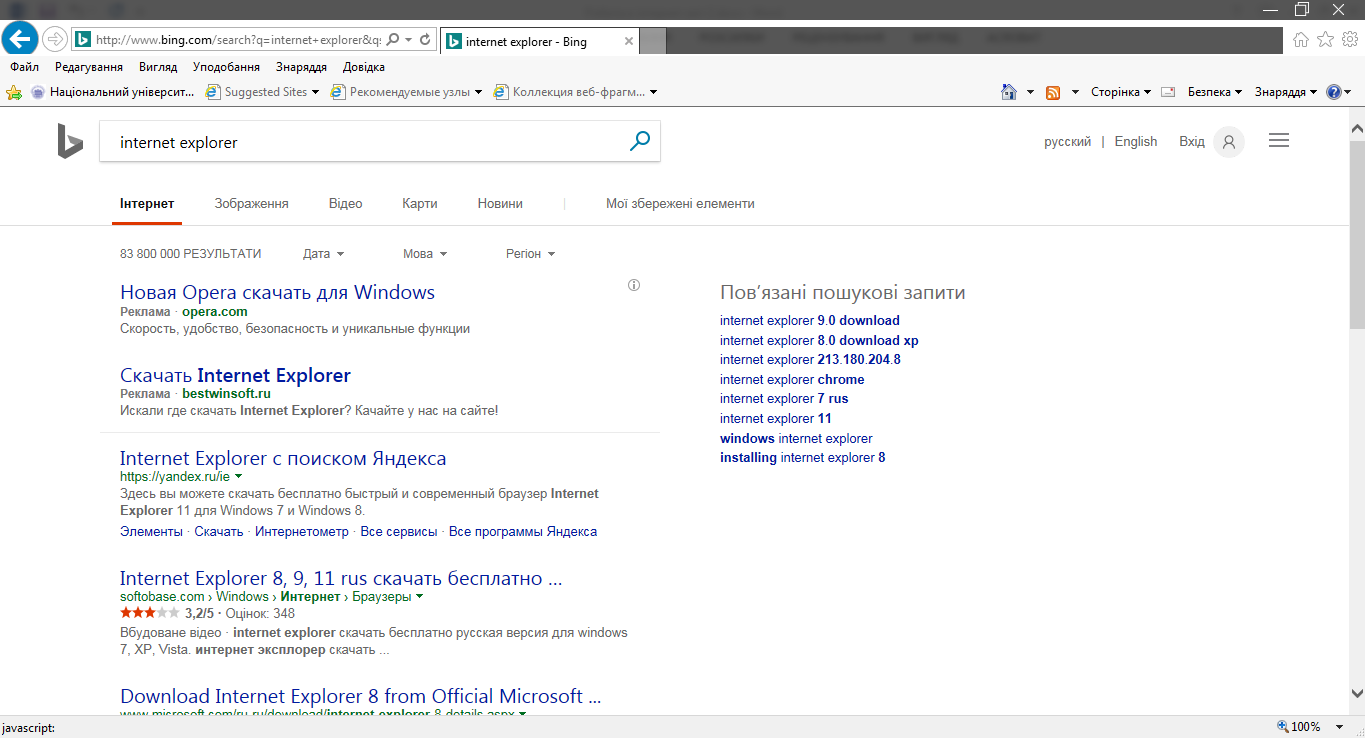Click the forward navigation arrow
1365x738 pixels.
(x=54, y=40)
